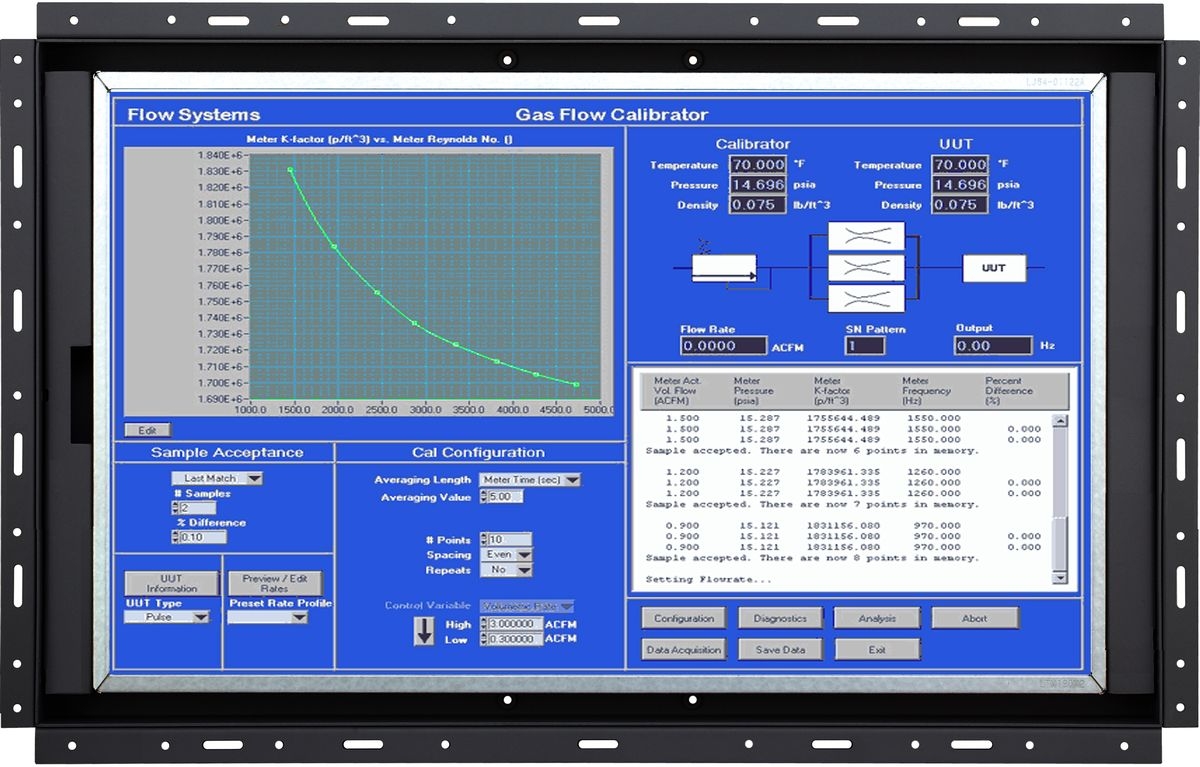This screenshot has height=767, width=1200.
Task: Click the 'Gas Flow Calibrator' title text
Action: tap(611, 115)
